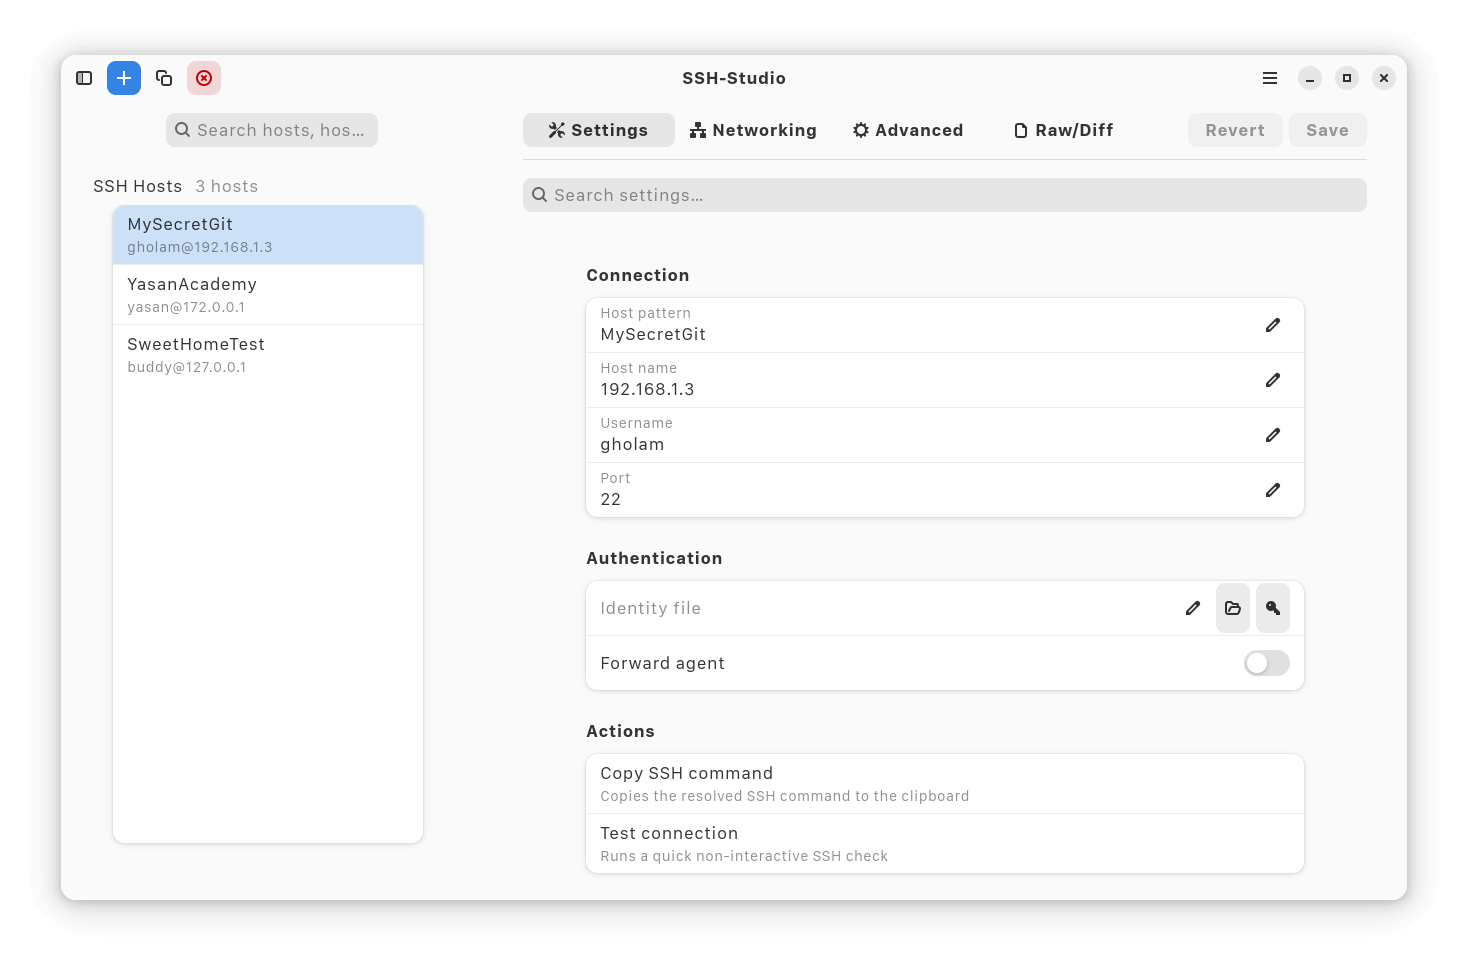Edit the Port 22 value

(x=1273, y=490)
